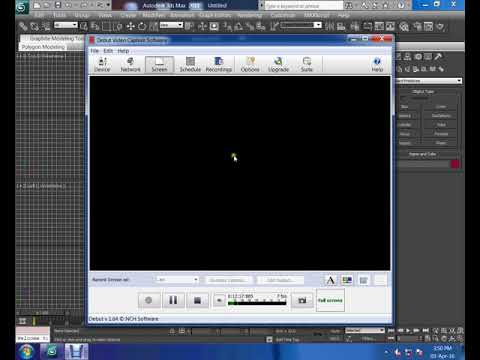Click the red object color swatch
The width and height of the screenshot is (480, 360).
(455, 164)
